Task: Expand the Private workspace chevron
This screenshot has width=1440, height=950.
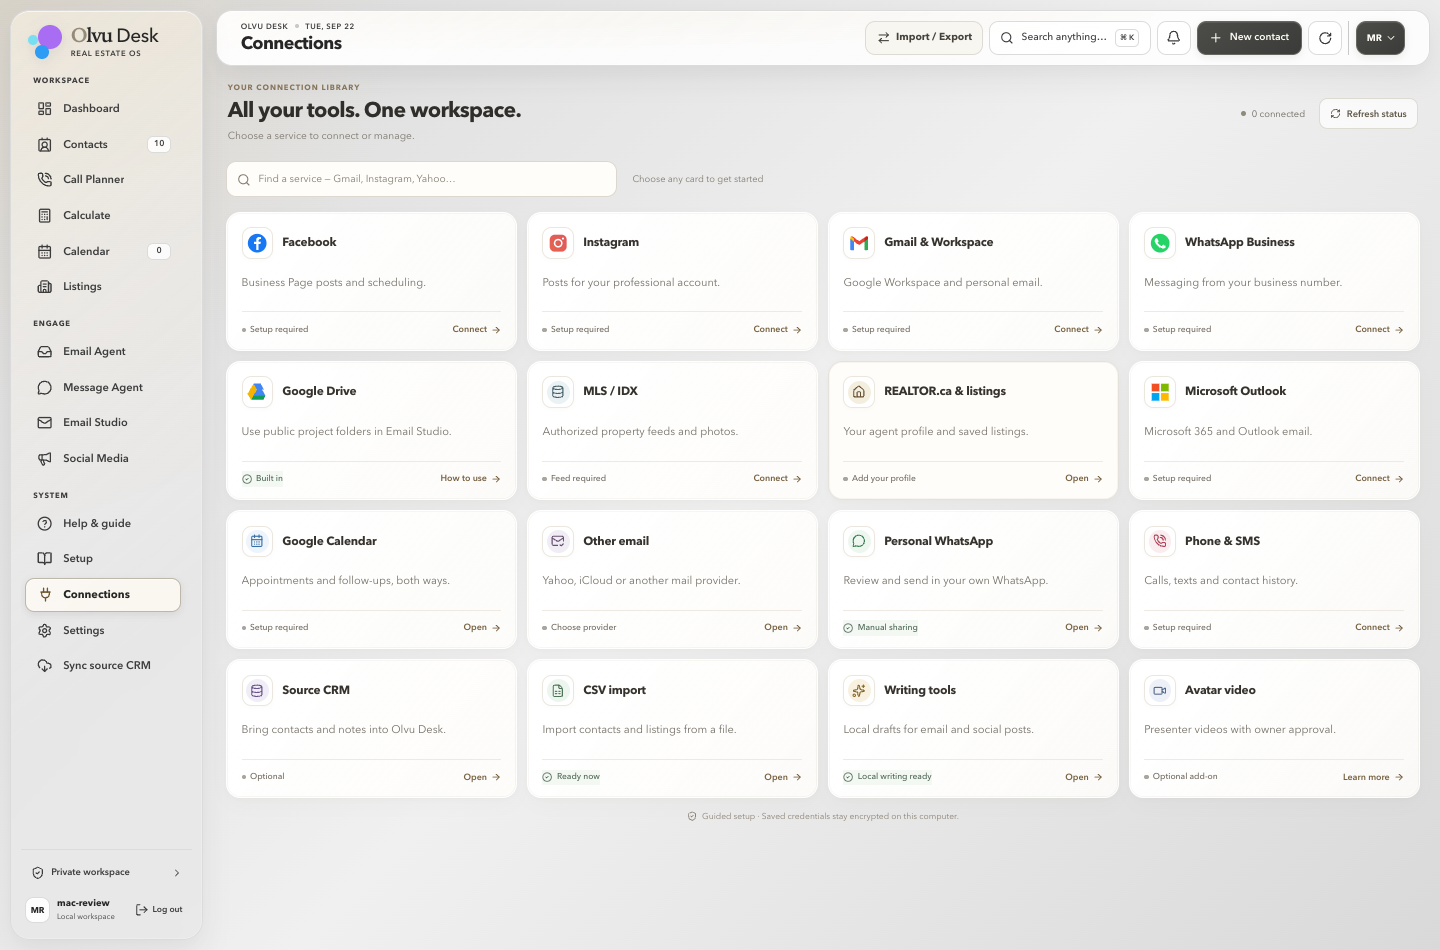Action: (177, 873)
